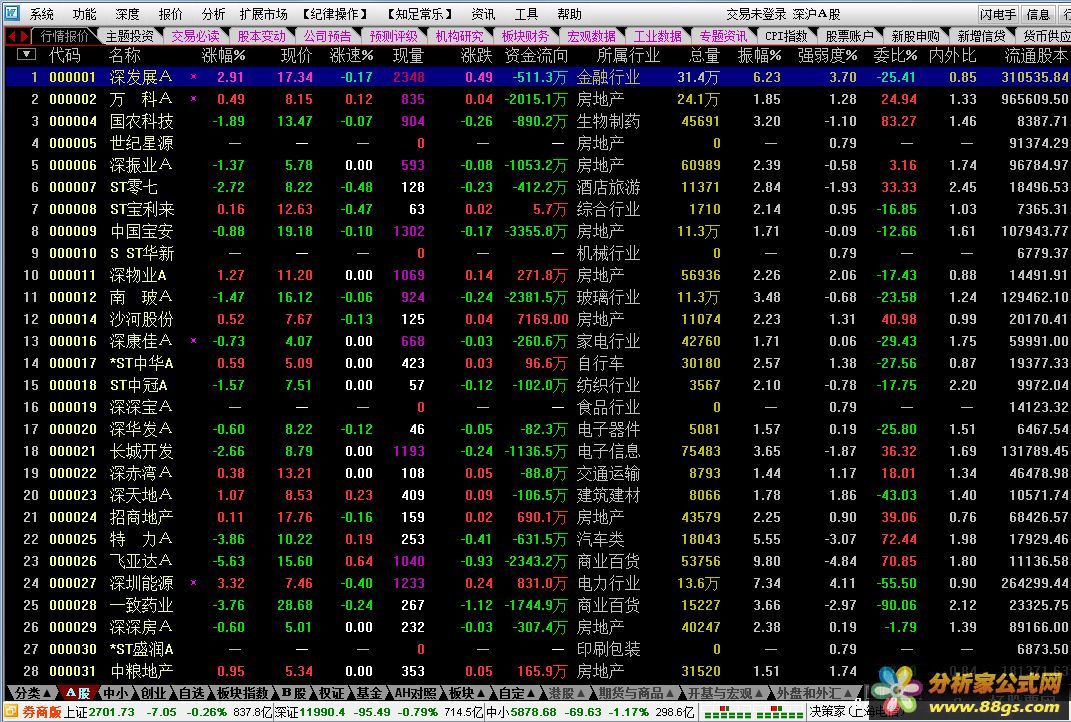The height and width of the screenshot is (722, 1071).
Task: Switch to the 交易必读 tab
Action: point(195,36)
